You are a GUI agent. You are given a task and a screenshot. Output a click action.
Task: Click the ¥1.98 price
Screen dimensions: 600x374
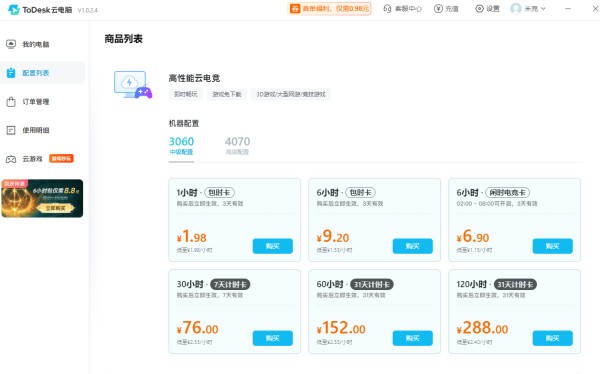191,237
